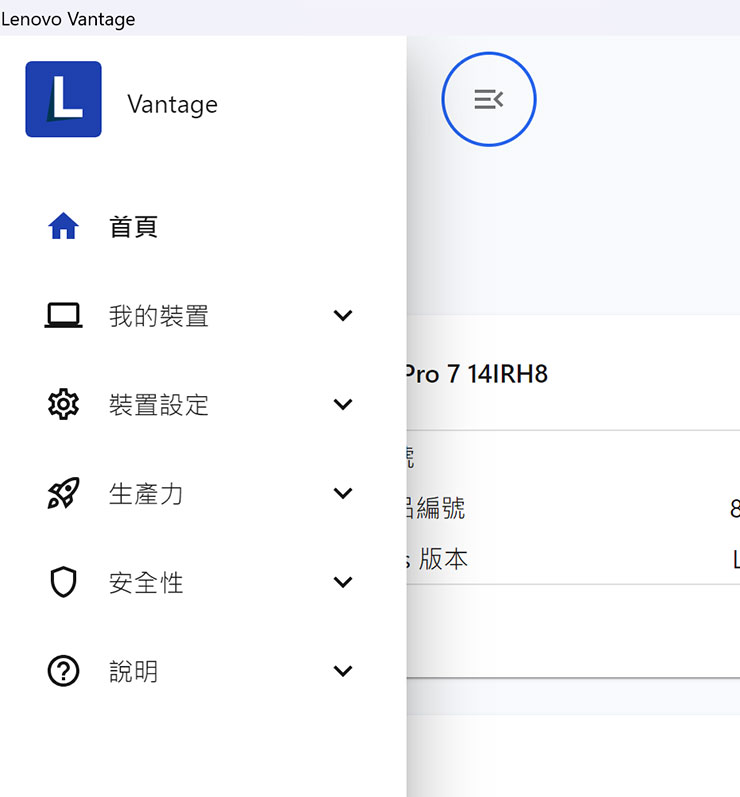The width and height of the screenshot is (740, 797).
Task: Expand the 裝置設定 chevron
Action: point(343,405)
